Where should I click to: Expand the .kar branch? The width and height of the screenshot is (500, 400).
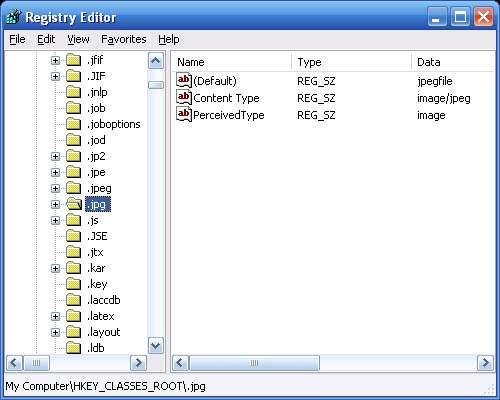pos(55,268)
